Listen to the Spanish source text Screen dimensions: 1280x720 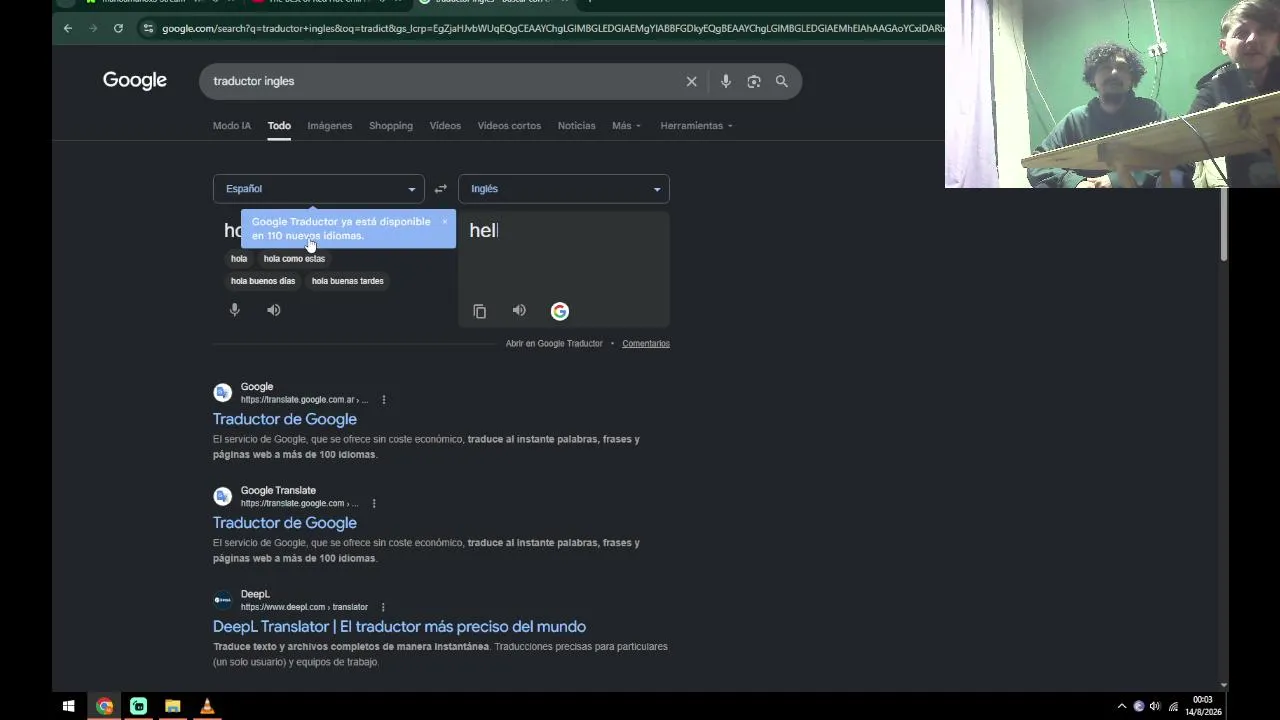pyautogui.click(x=274, y=310)
